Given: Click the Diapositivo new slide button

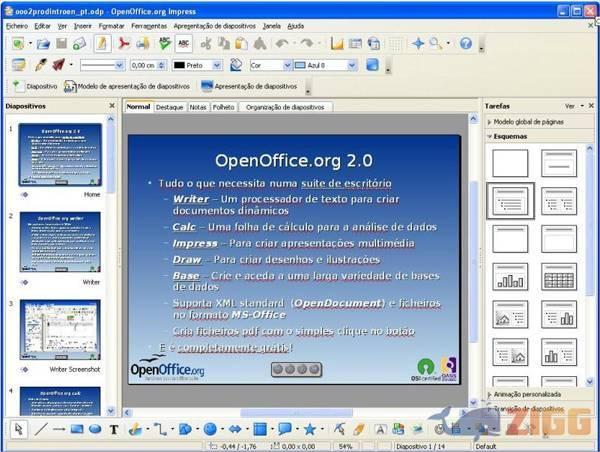Looking at the screenshot, I should (34, 86).
